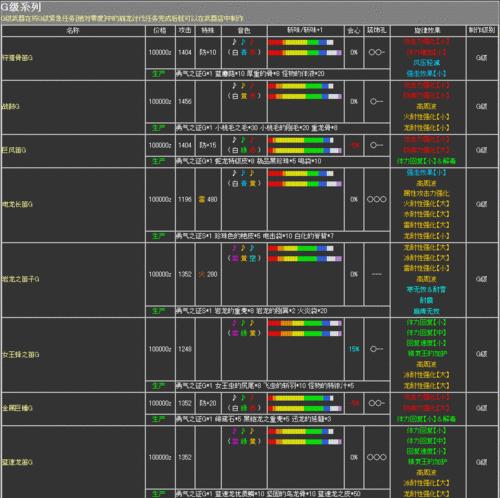
Task: Open the 电龙长笛G weapon name
Action: coord(17,204)
